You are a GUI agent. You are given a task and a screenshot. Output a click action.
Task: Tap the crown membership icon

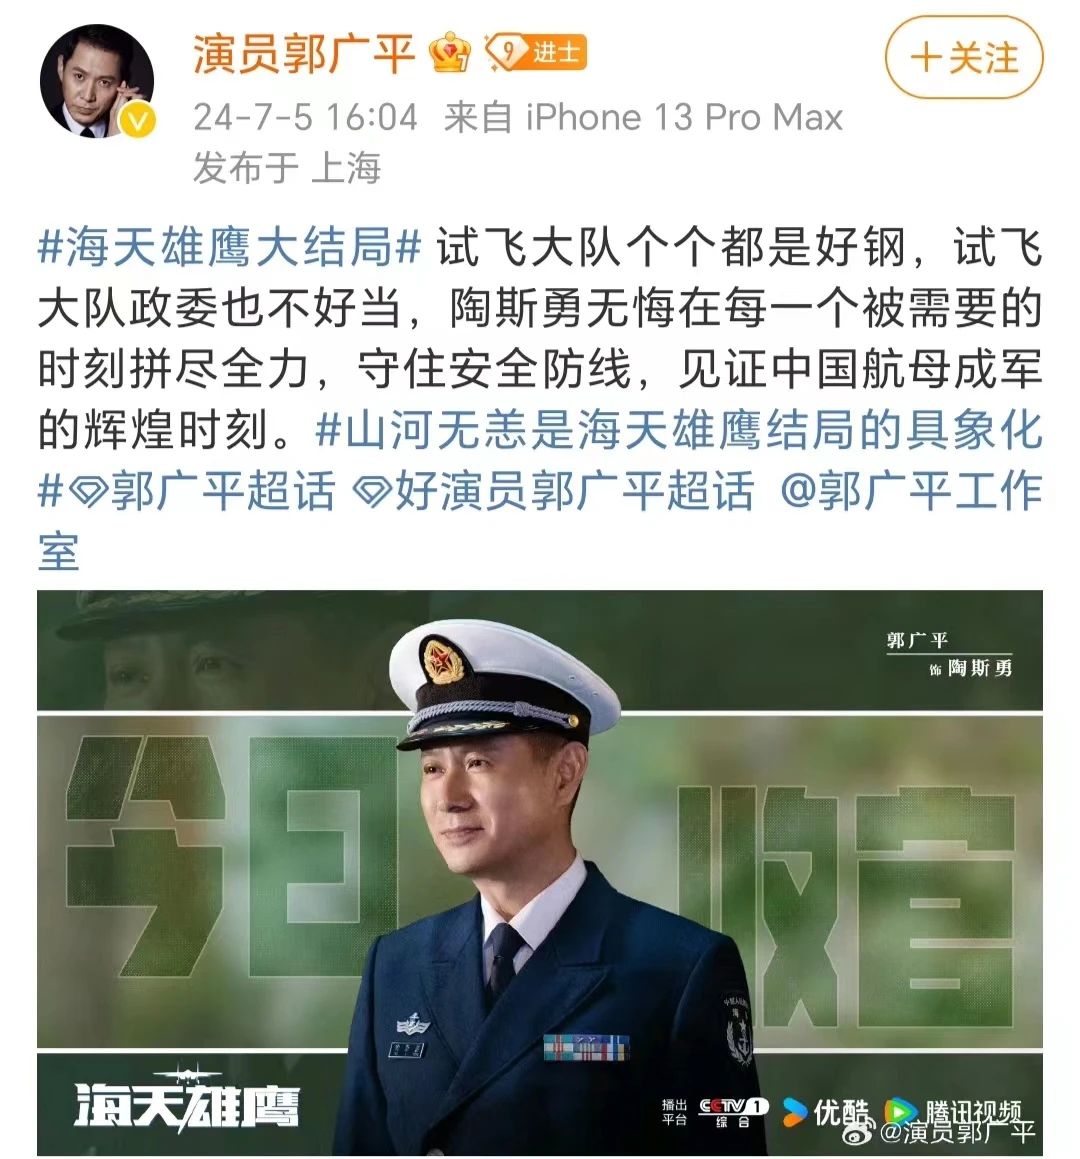click(x=450, y=52)
